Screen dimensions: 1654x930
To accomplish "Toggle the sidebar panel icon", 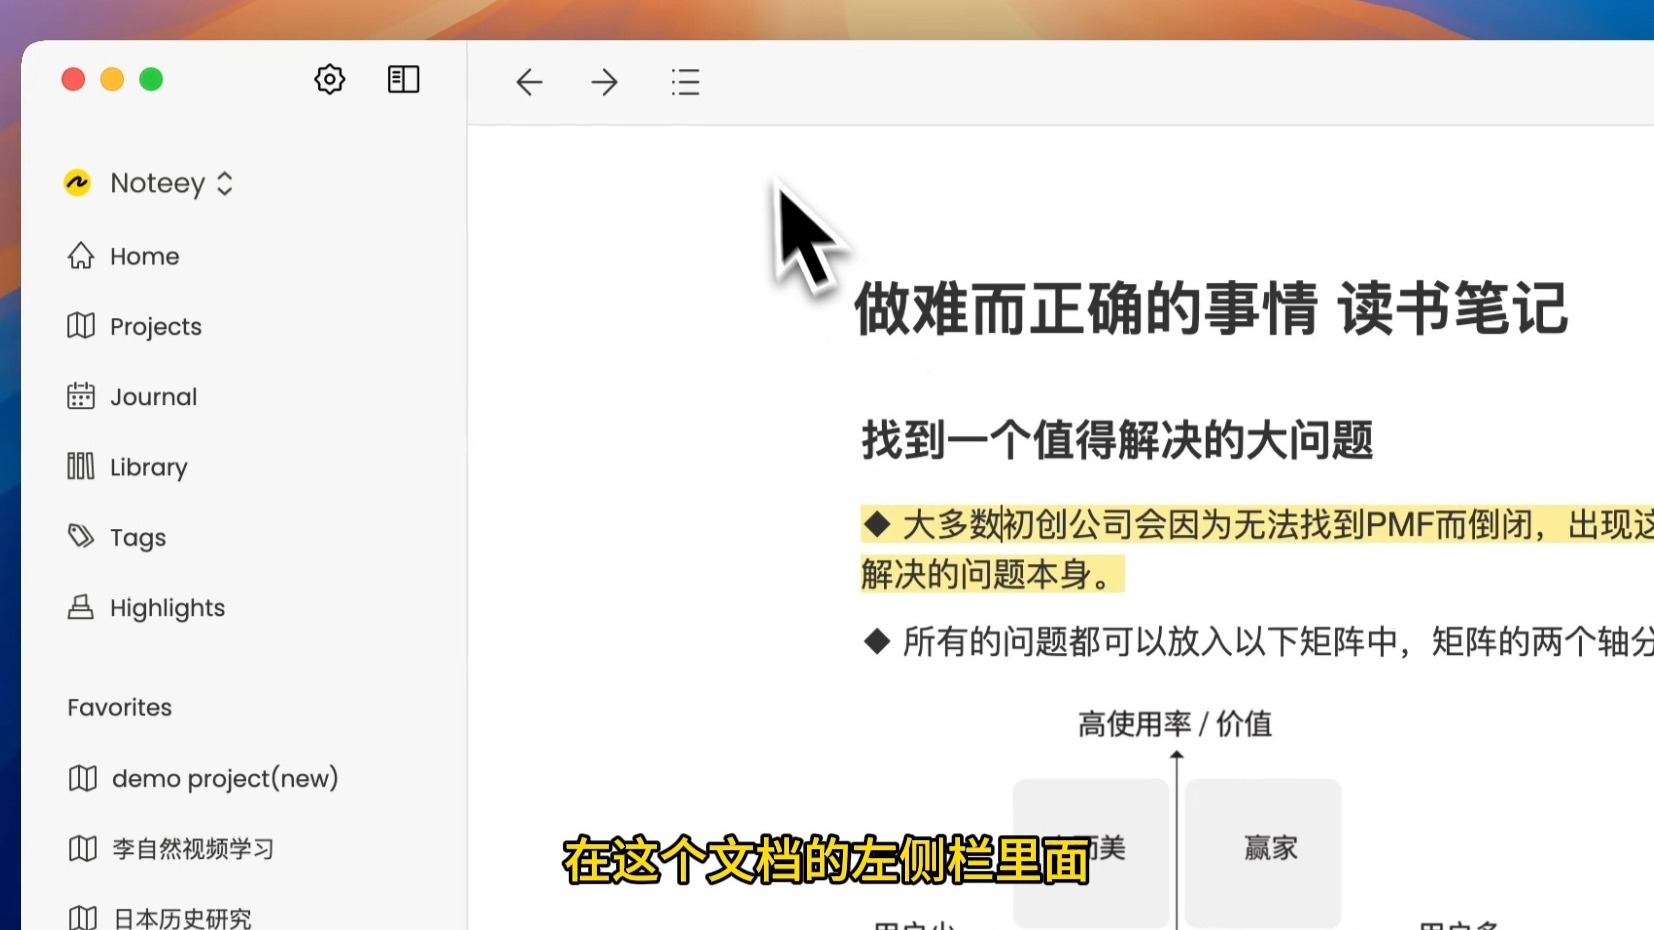I will click(x=403, y=80).
